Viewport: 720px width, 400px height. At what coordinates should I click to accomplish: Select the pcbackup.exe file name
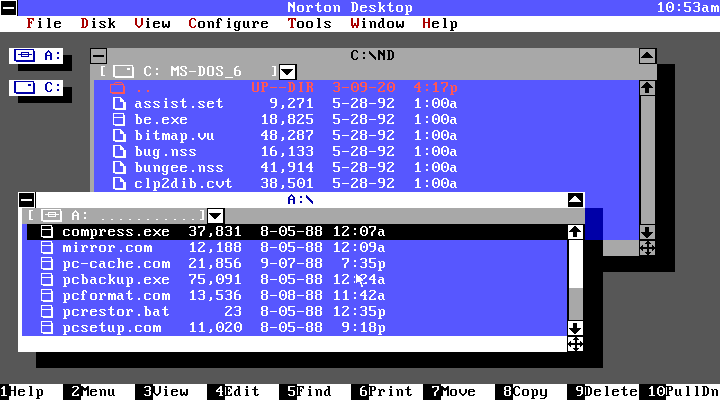116,280
